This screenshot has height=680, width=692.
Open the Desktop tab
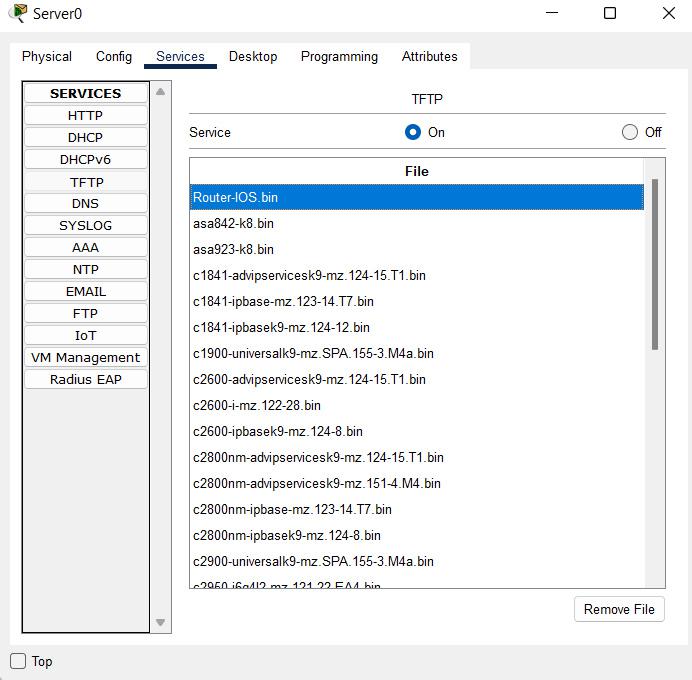coord(253,57)
